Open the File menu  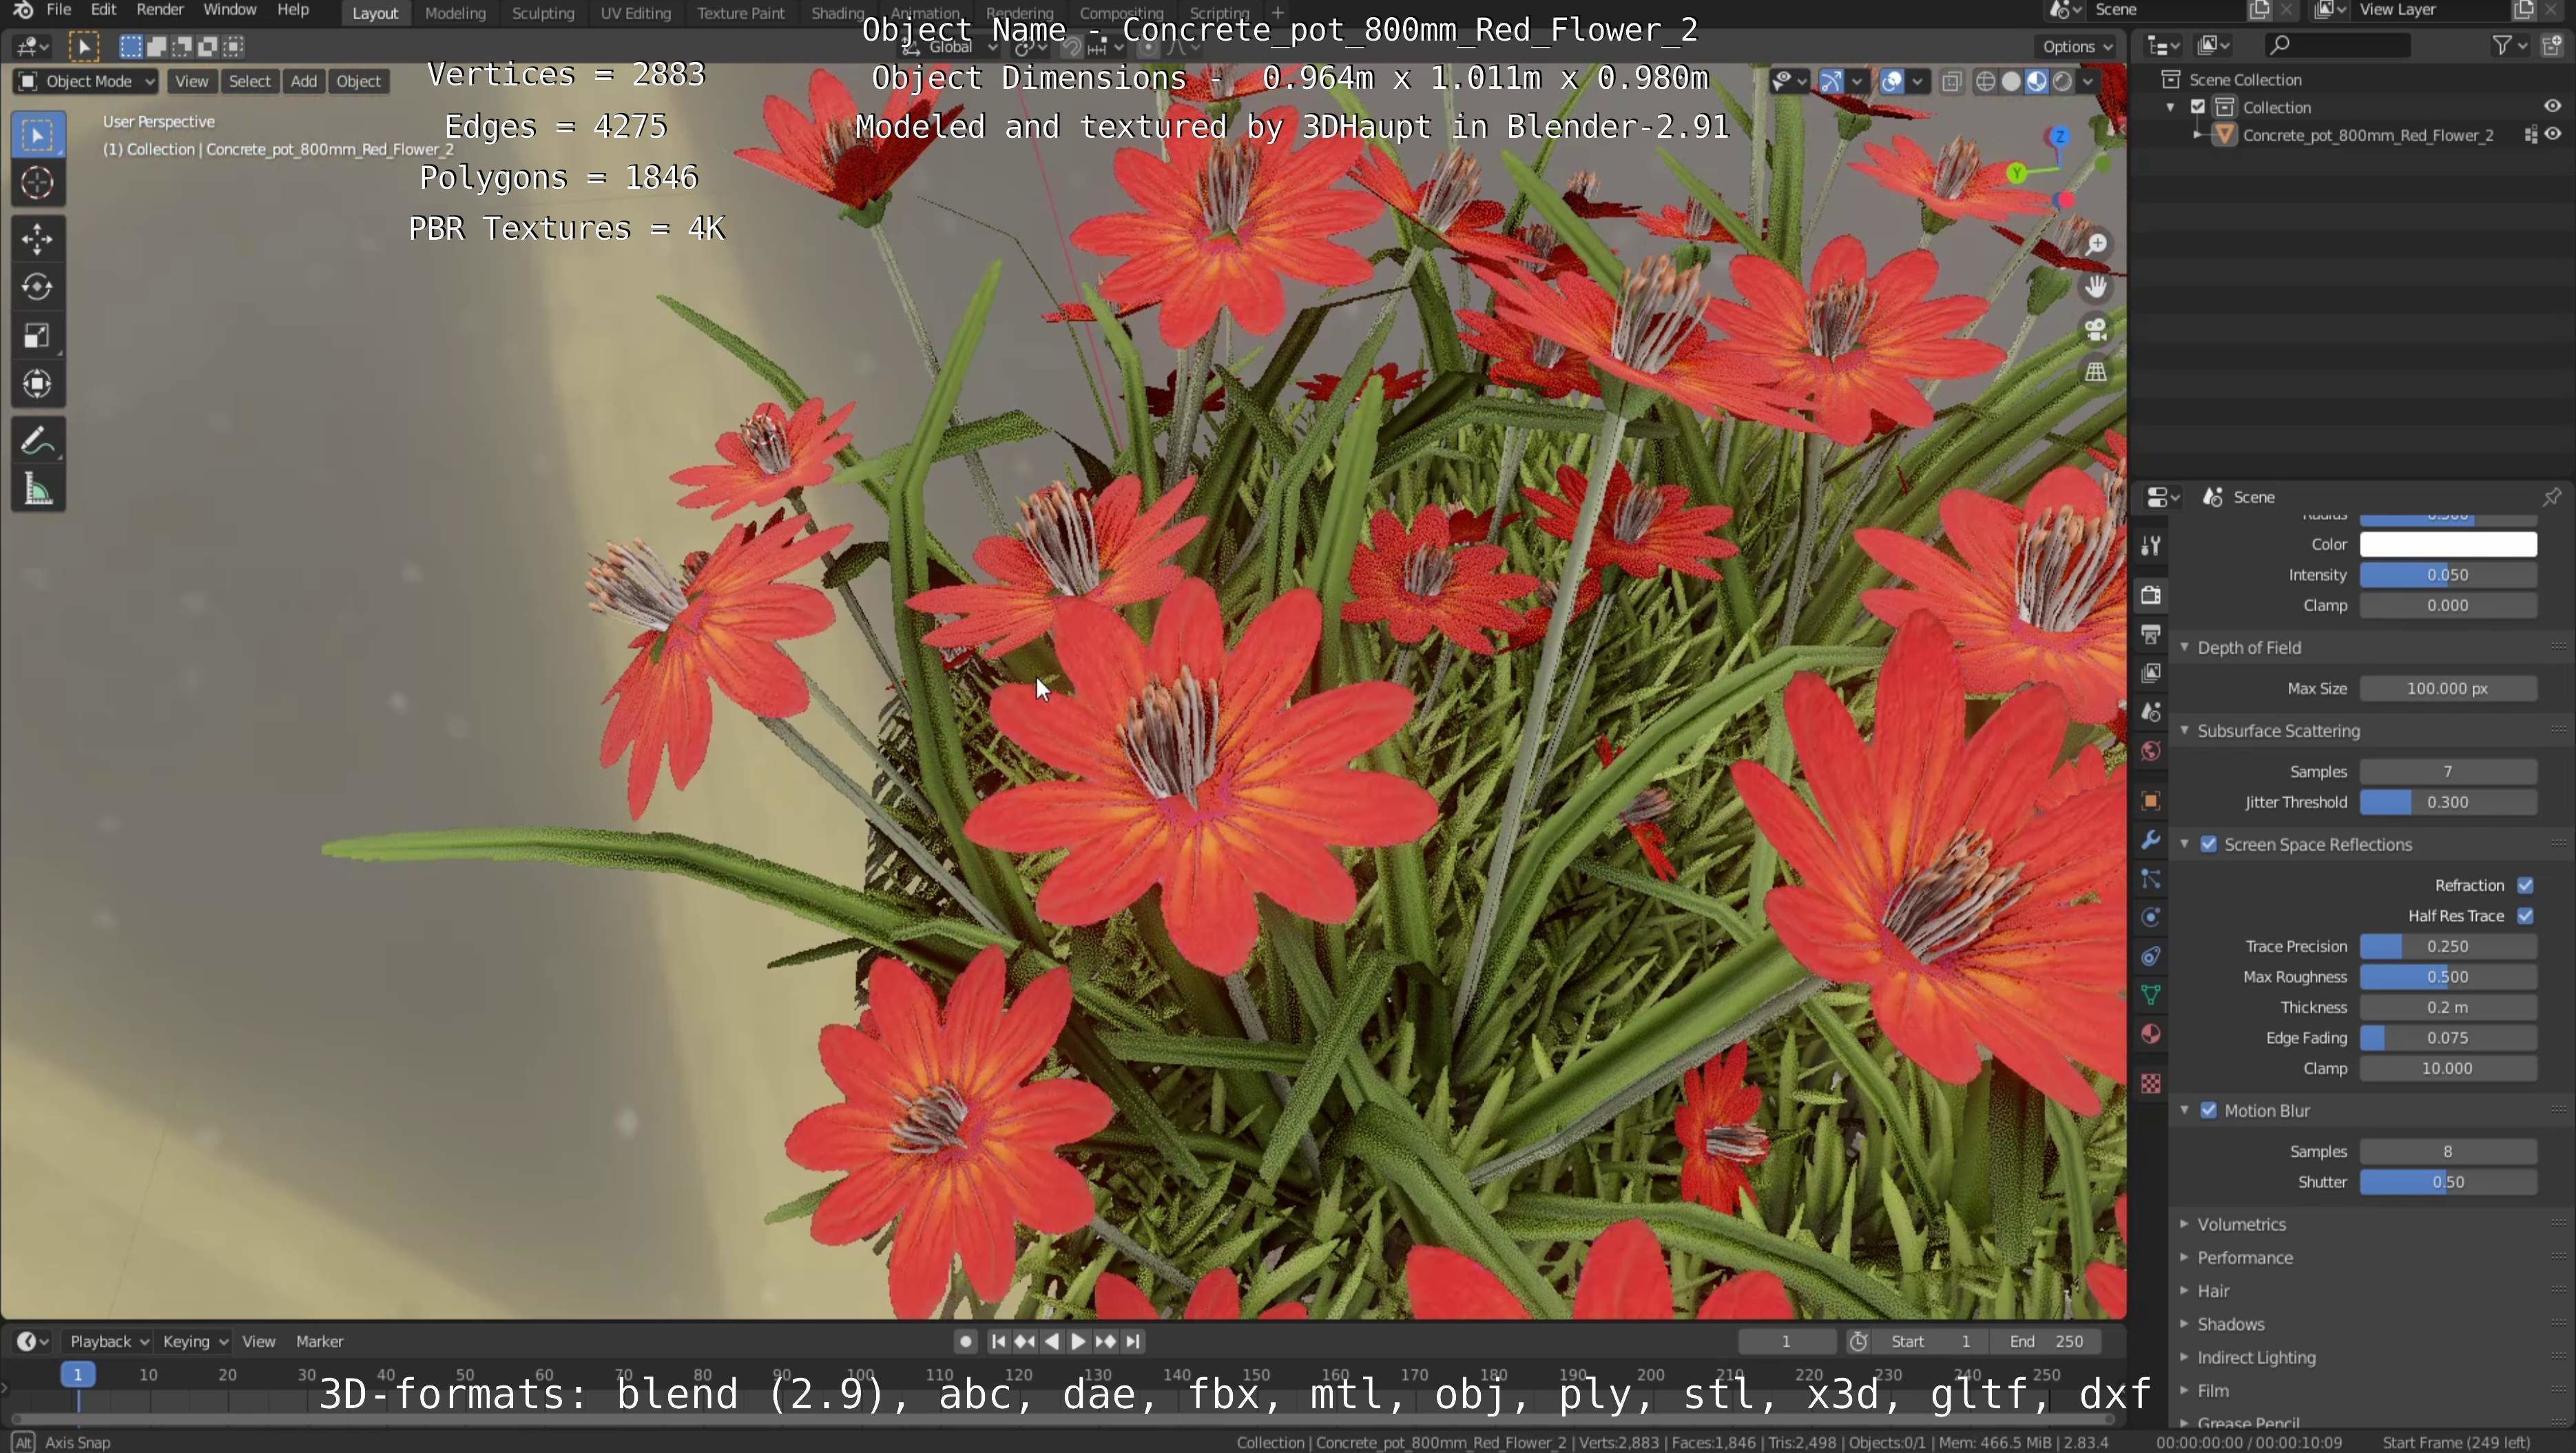click(x=58, y=10)
